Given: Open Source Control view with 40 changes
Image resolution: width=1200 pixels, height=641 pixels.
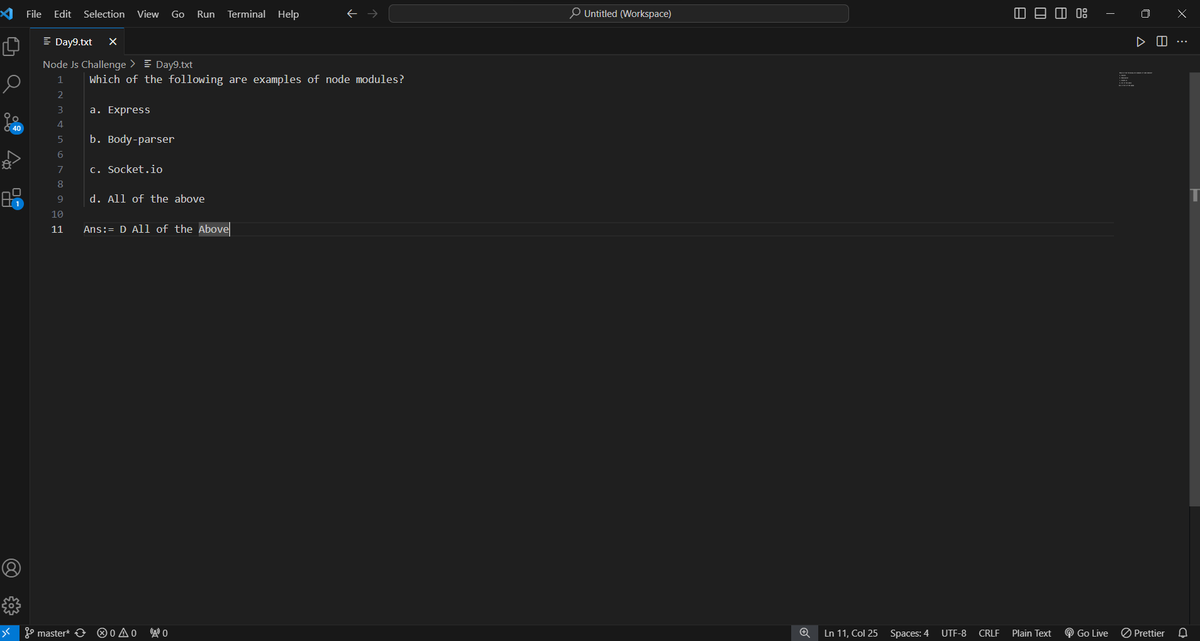Looking at the screenshot, I should pyautogui.click(x=12, y=122).
